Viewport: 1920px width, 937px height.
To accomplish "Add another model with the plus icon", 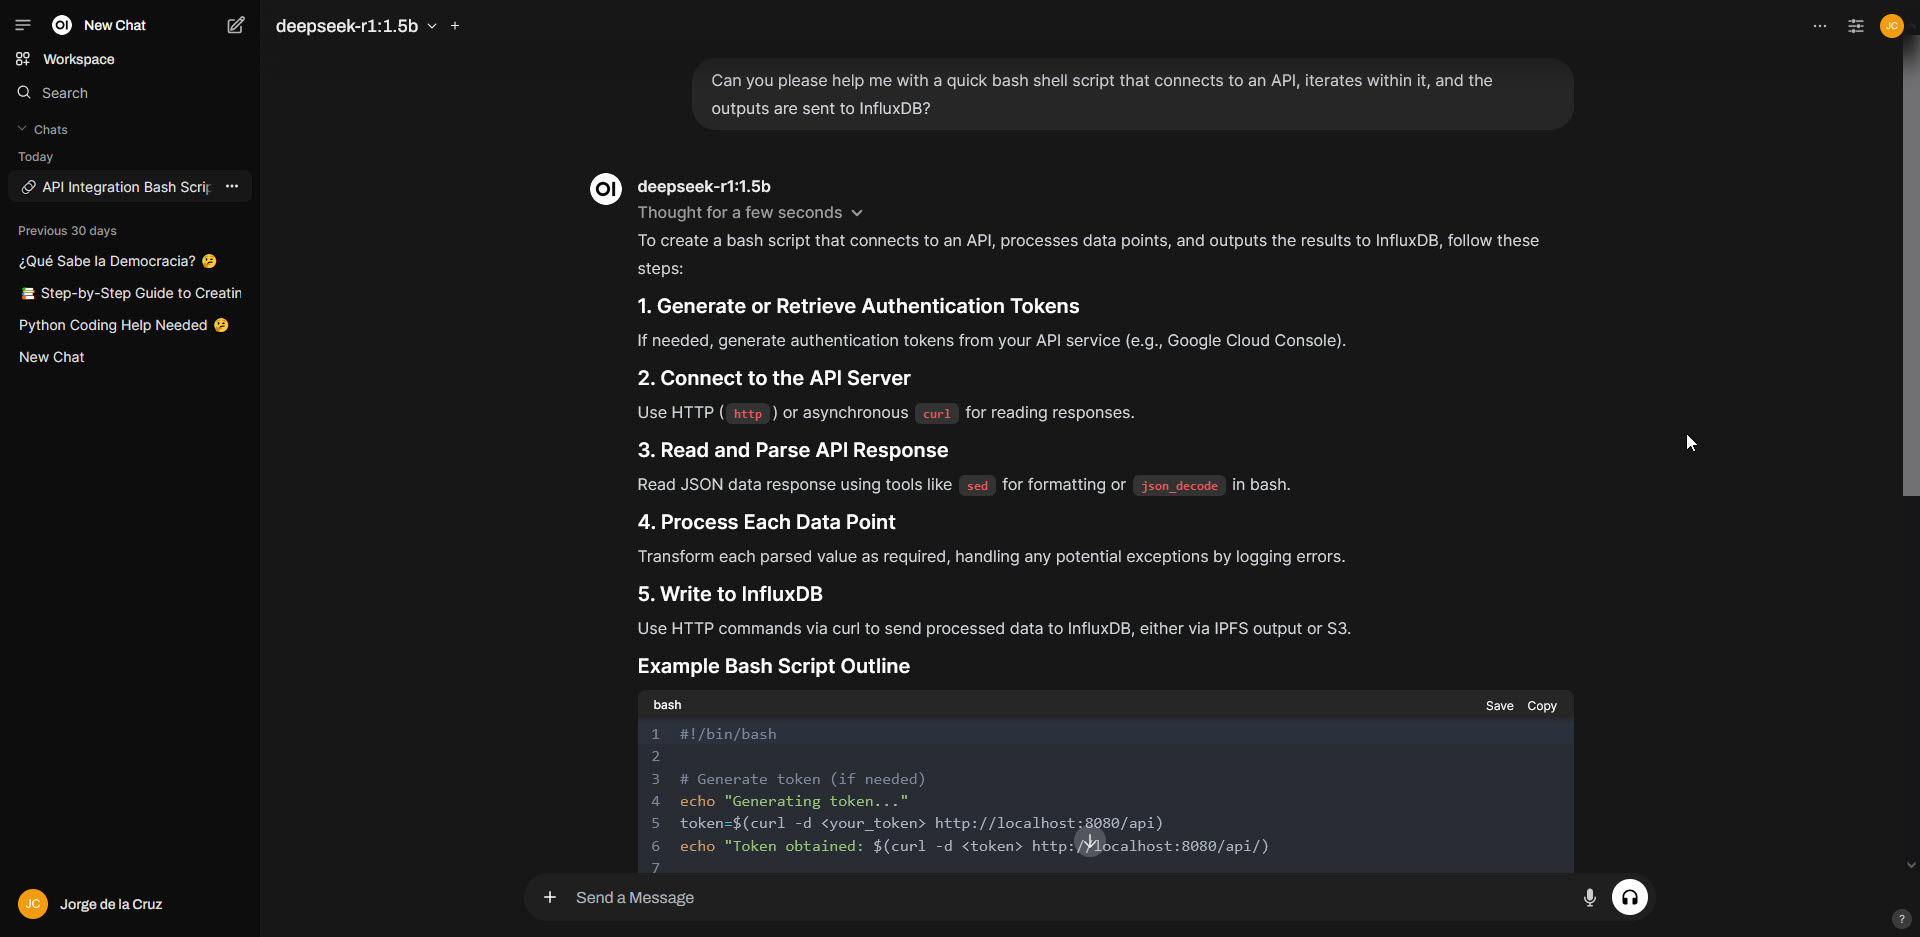I will point(455,26).
